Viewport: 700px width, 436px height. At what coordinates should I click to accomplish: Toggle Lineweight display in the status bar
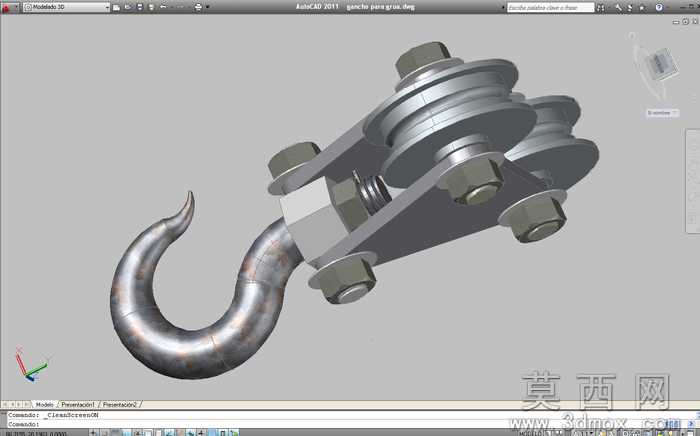(201, 432)
